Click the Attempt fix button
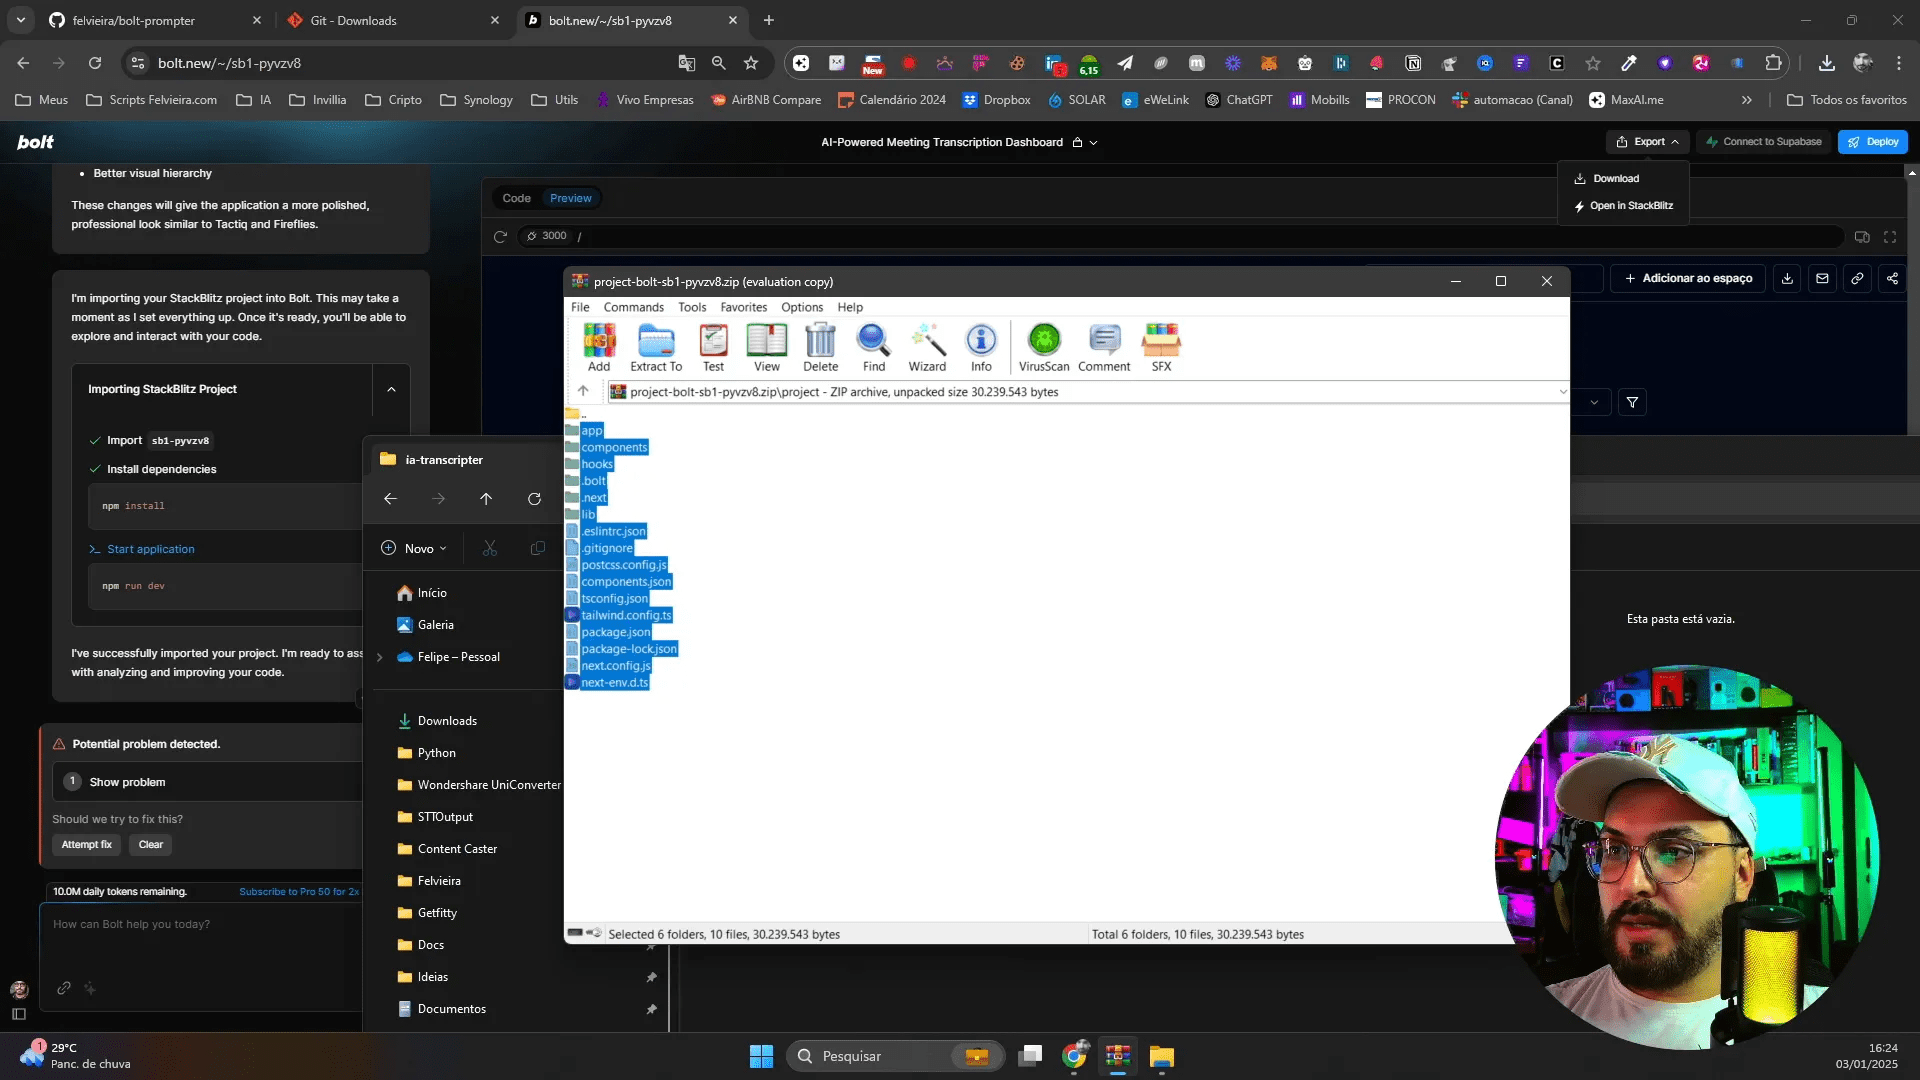The height and width of the screenshot is (1080, 1920). tap(87, 845)
